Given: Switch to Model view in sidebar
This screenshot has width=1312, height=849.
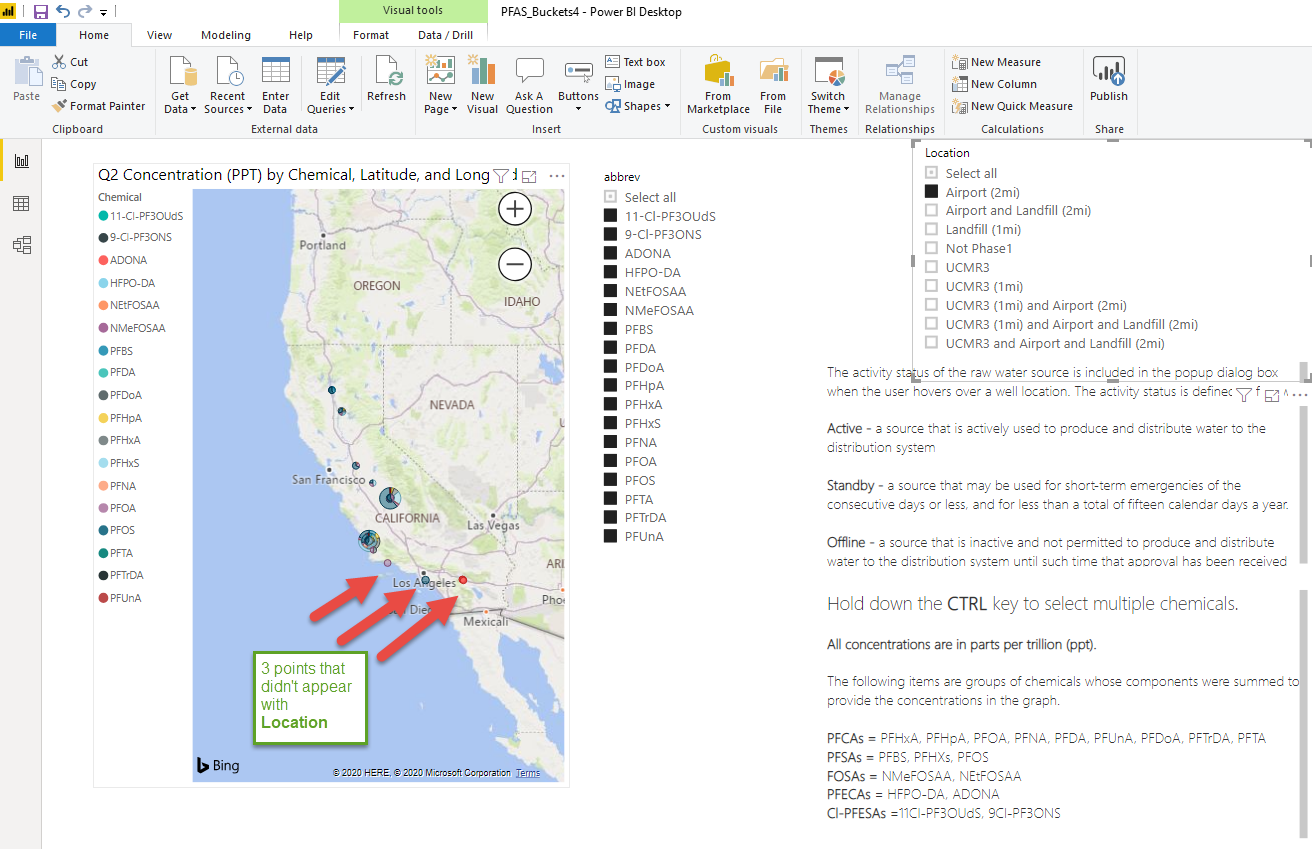Looking at the screenshot, I should [21, 245].
